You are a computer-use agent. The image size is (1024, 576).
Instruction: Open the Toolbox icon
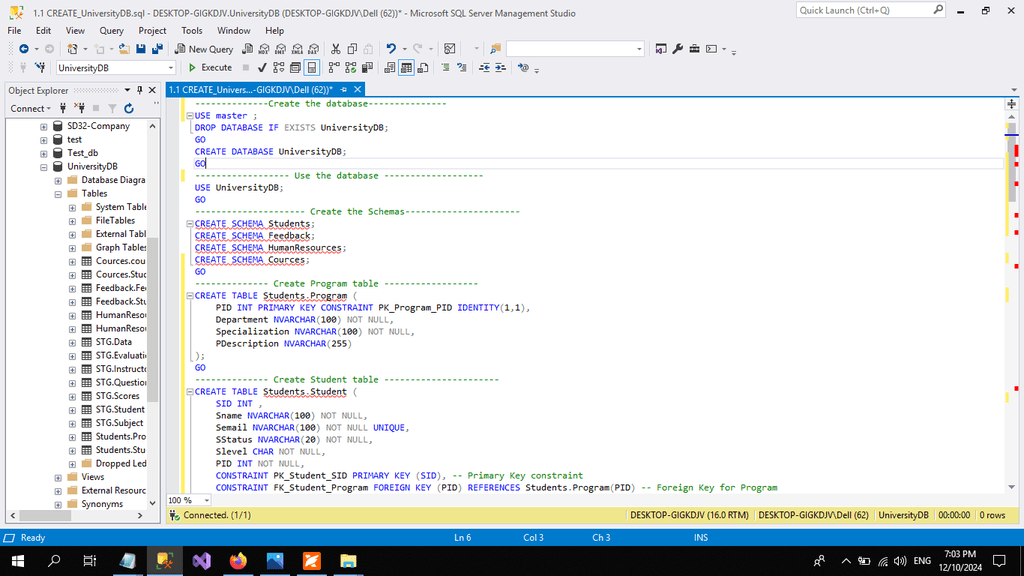[x=694, y=49]
